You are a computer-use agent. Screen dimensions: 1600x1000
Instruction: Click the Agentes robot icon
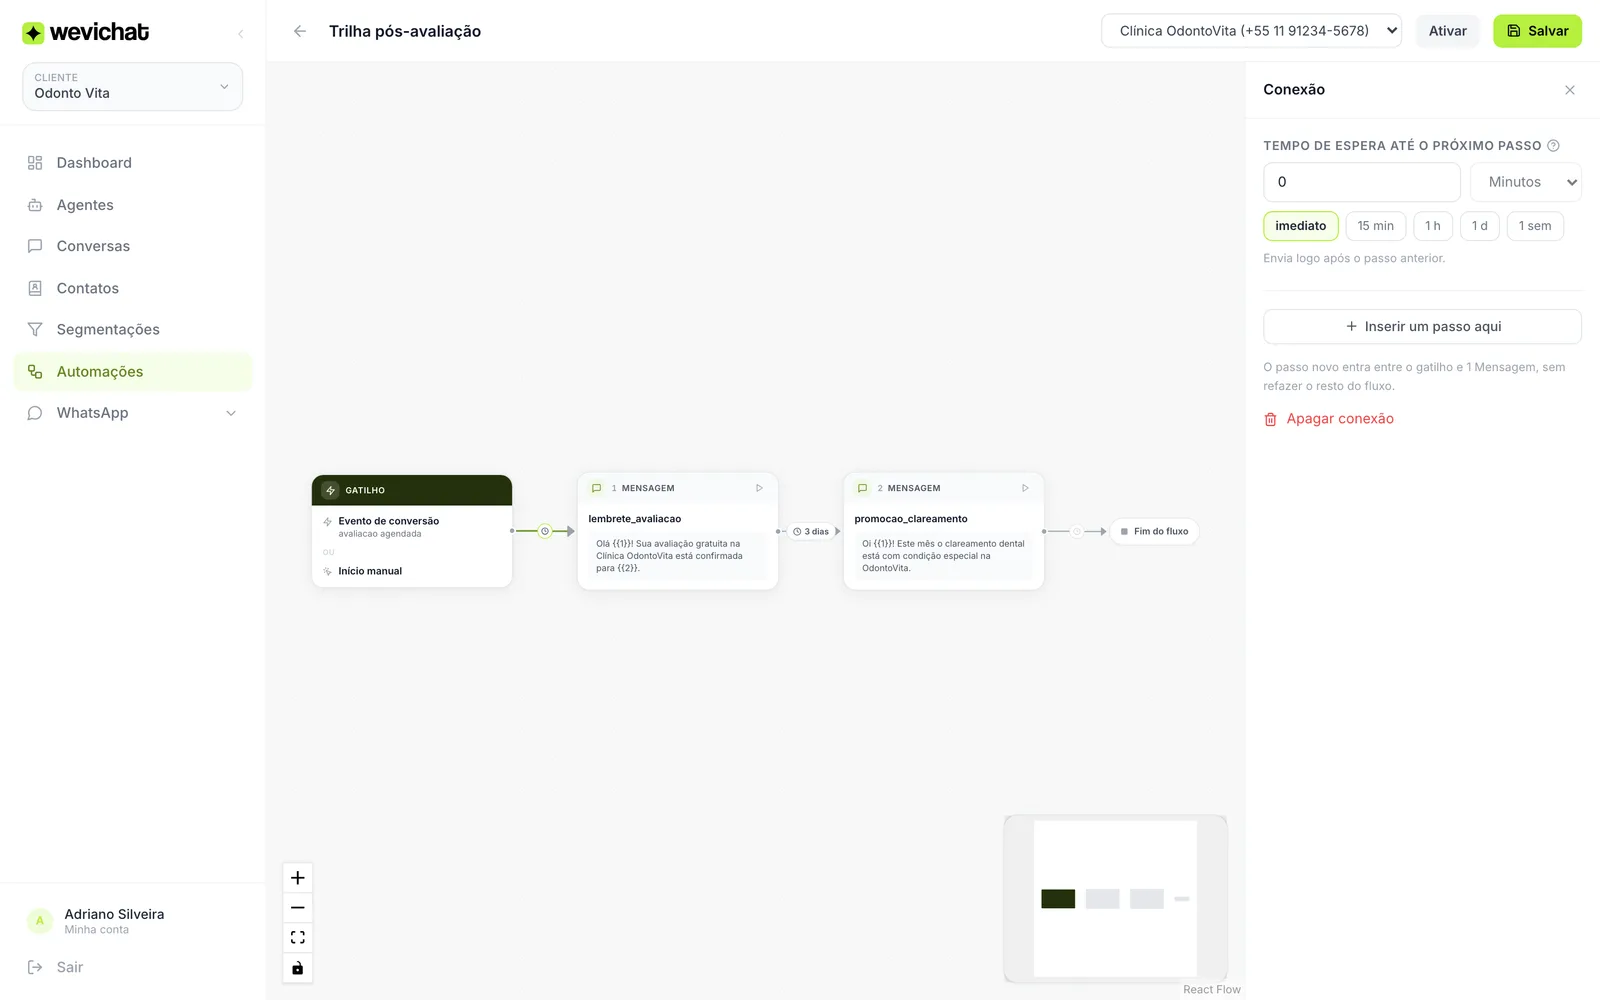coord(35,205)
